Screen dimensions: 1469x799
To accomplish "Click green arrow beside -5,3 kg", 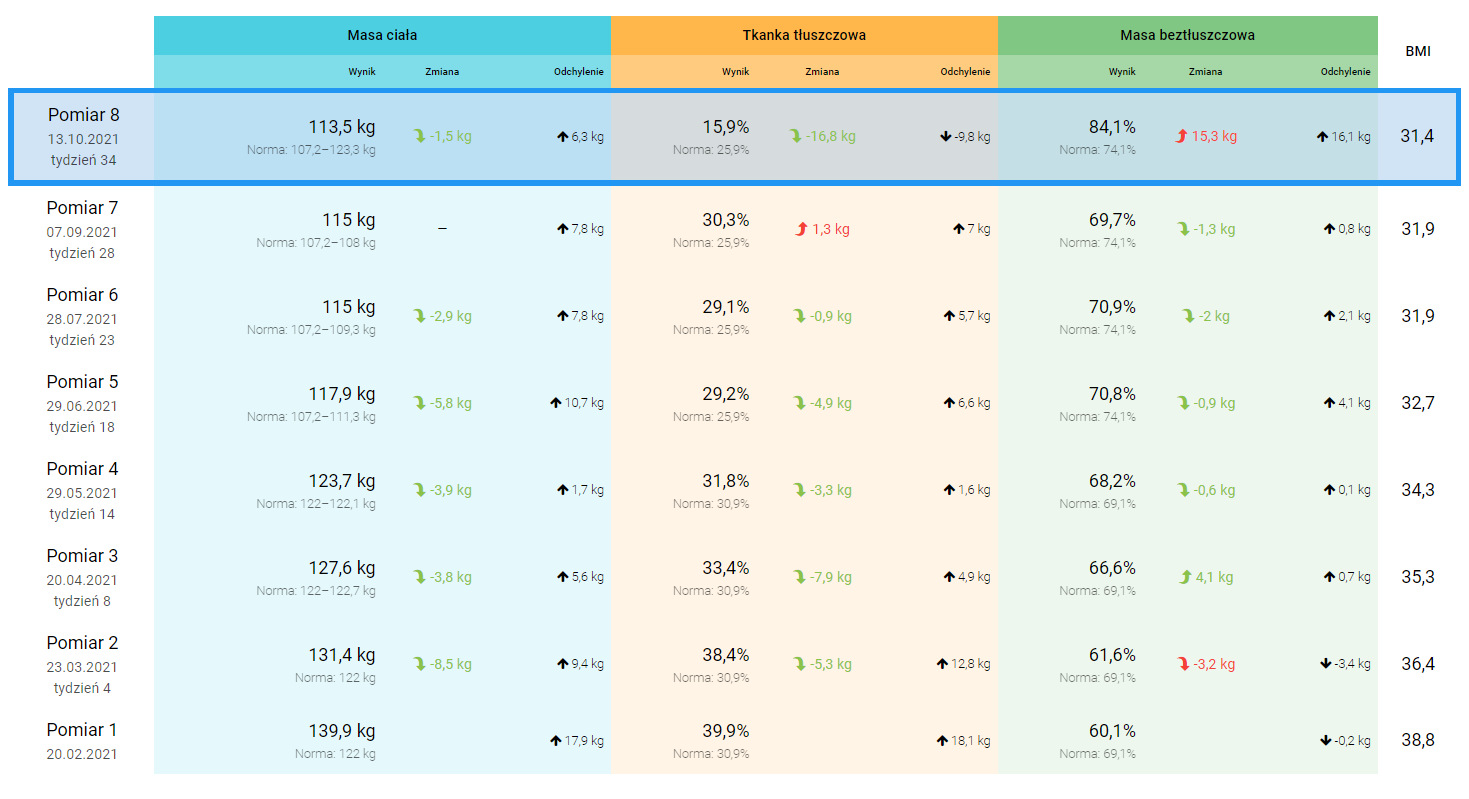I will coord(799,664).
